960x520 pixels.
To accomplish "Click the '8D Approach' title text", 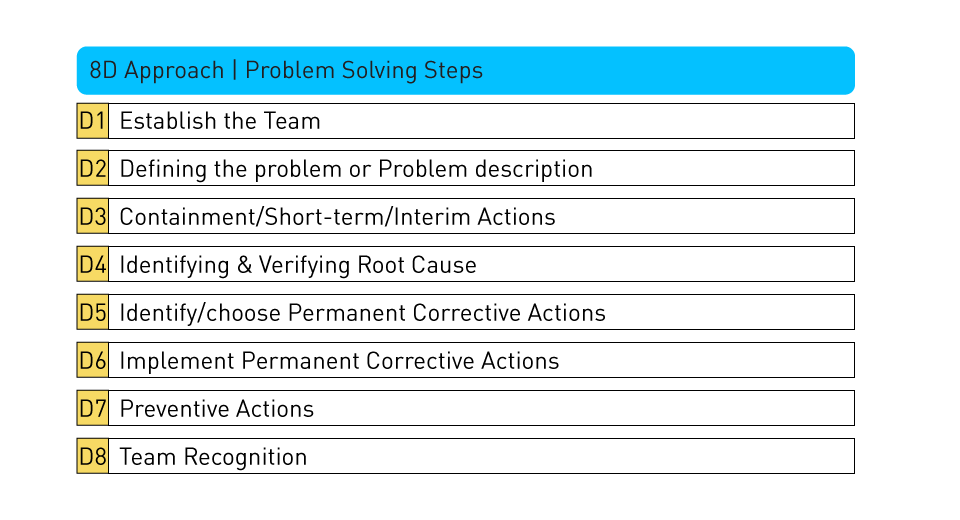I will tap(156, 71).
